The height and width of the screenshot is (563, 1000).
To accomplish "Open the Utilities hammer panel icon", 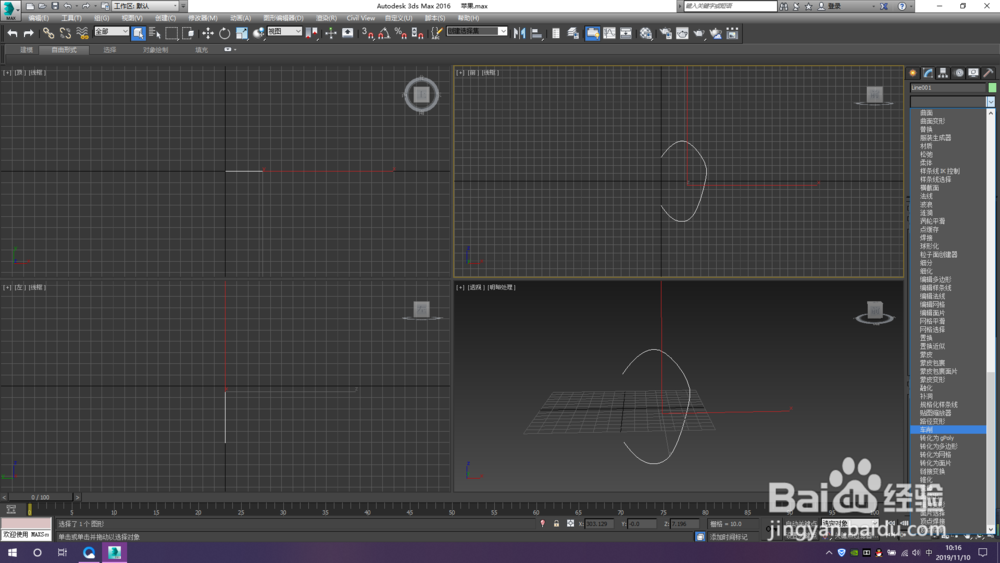I will point(988,73).
